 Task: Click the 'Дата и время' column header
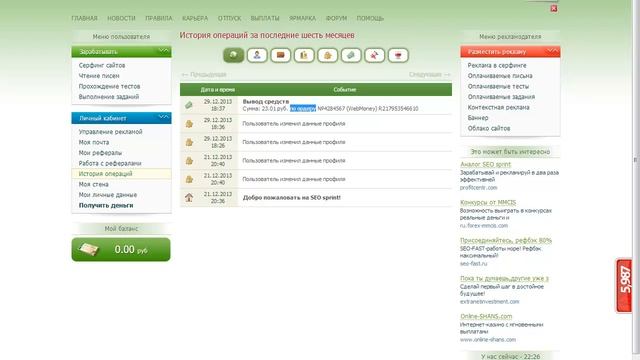pos(218,89)
